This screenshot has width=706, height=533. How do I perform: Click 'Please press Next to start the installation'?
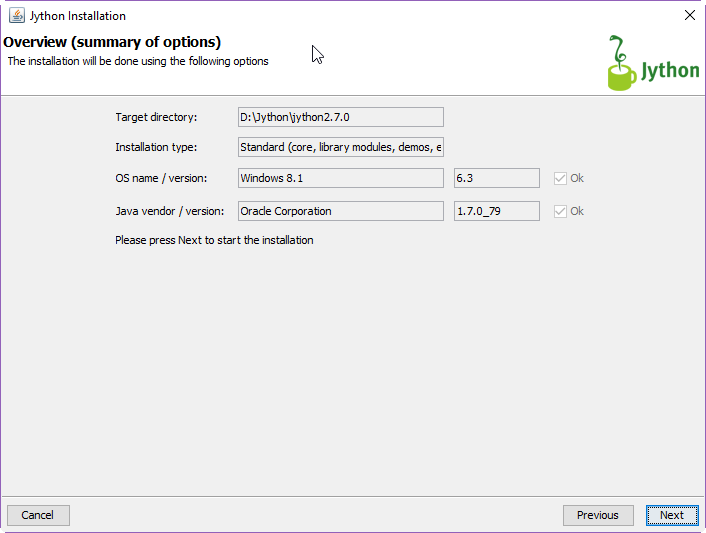[214, 240]
